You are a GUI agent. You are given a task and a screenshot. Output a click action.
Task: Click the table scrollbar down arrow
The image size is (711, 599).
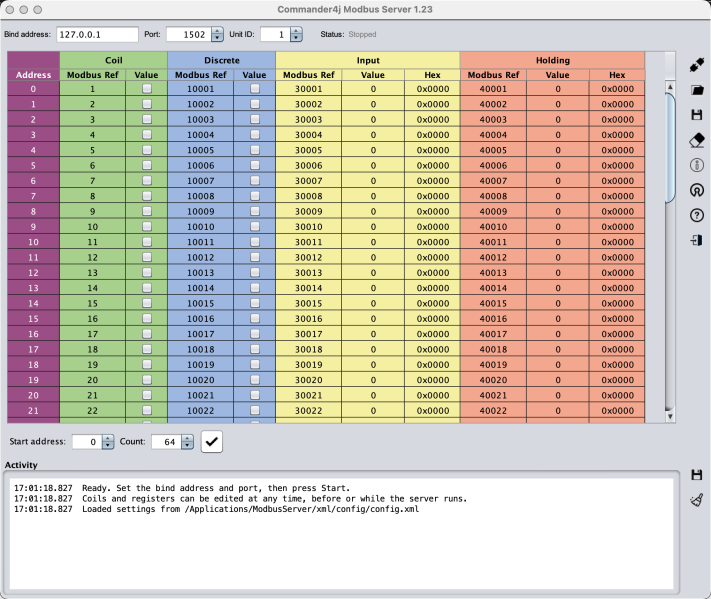(670, 416)
